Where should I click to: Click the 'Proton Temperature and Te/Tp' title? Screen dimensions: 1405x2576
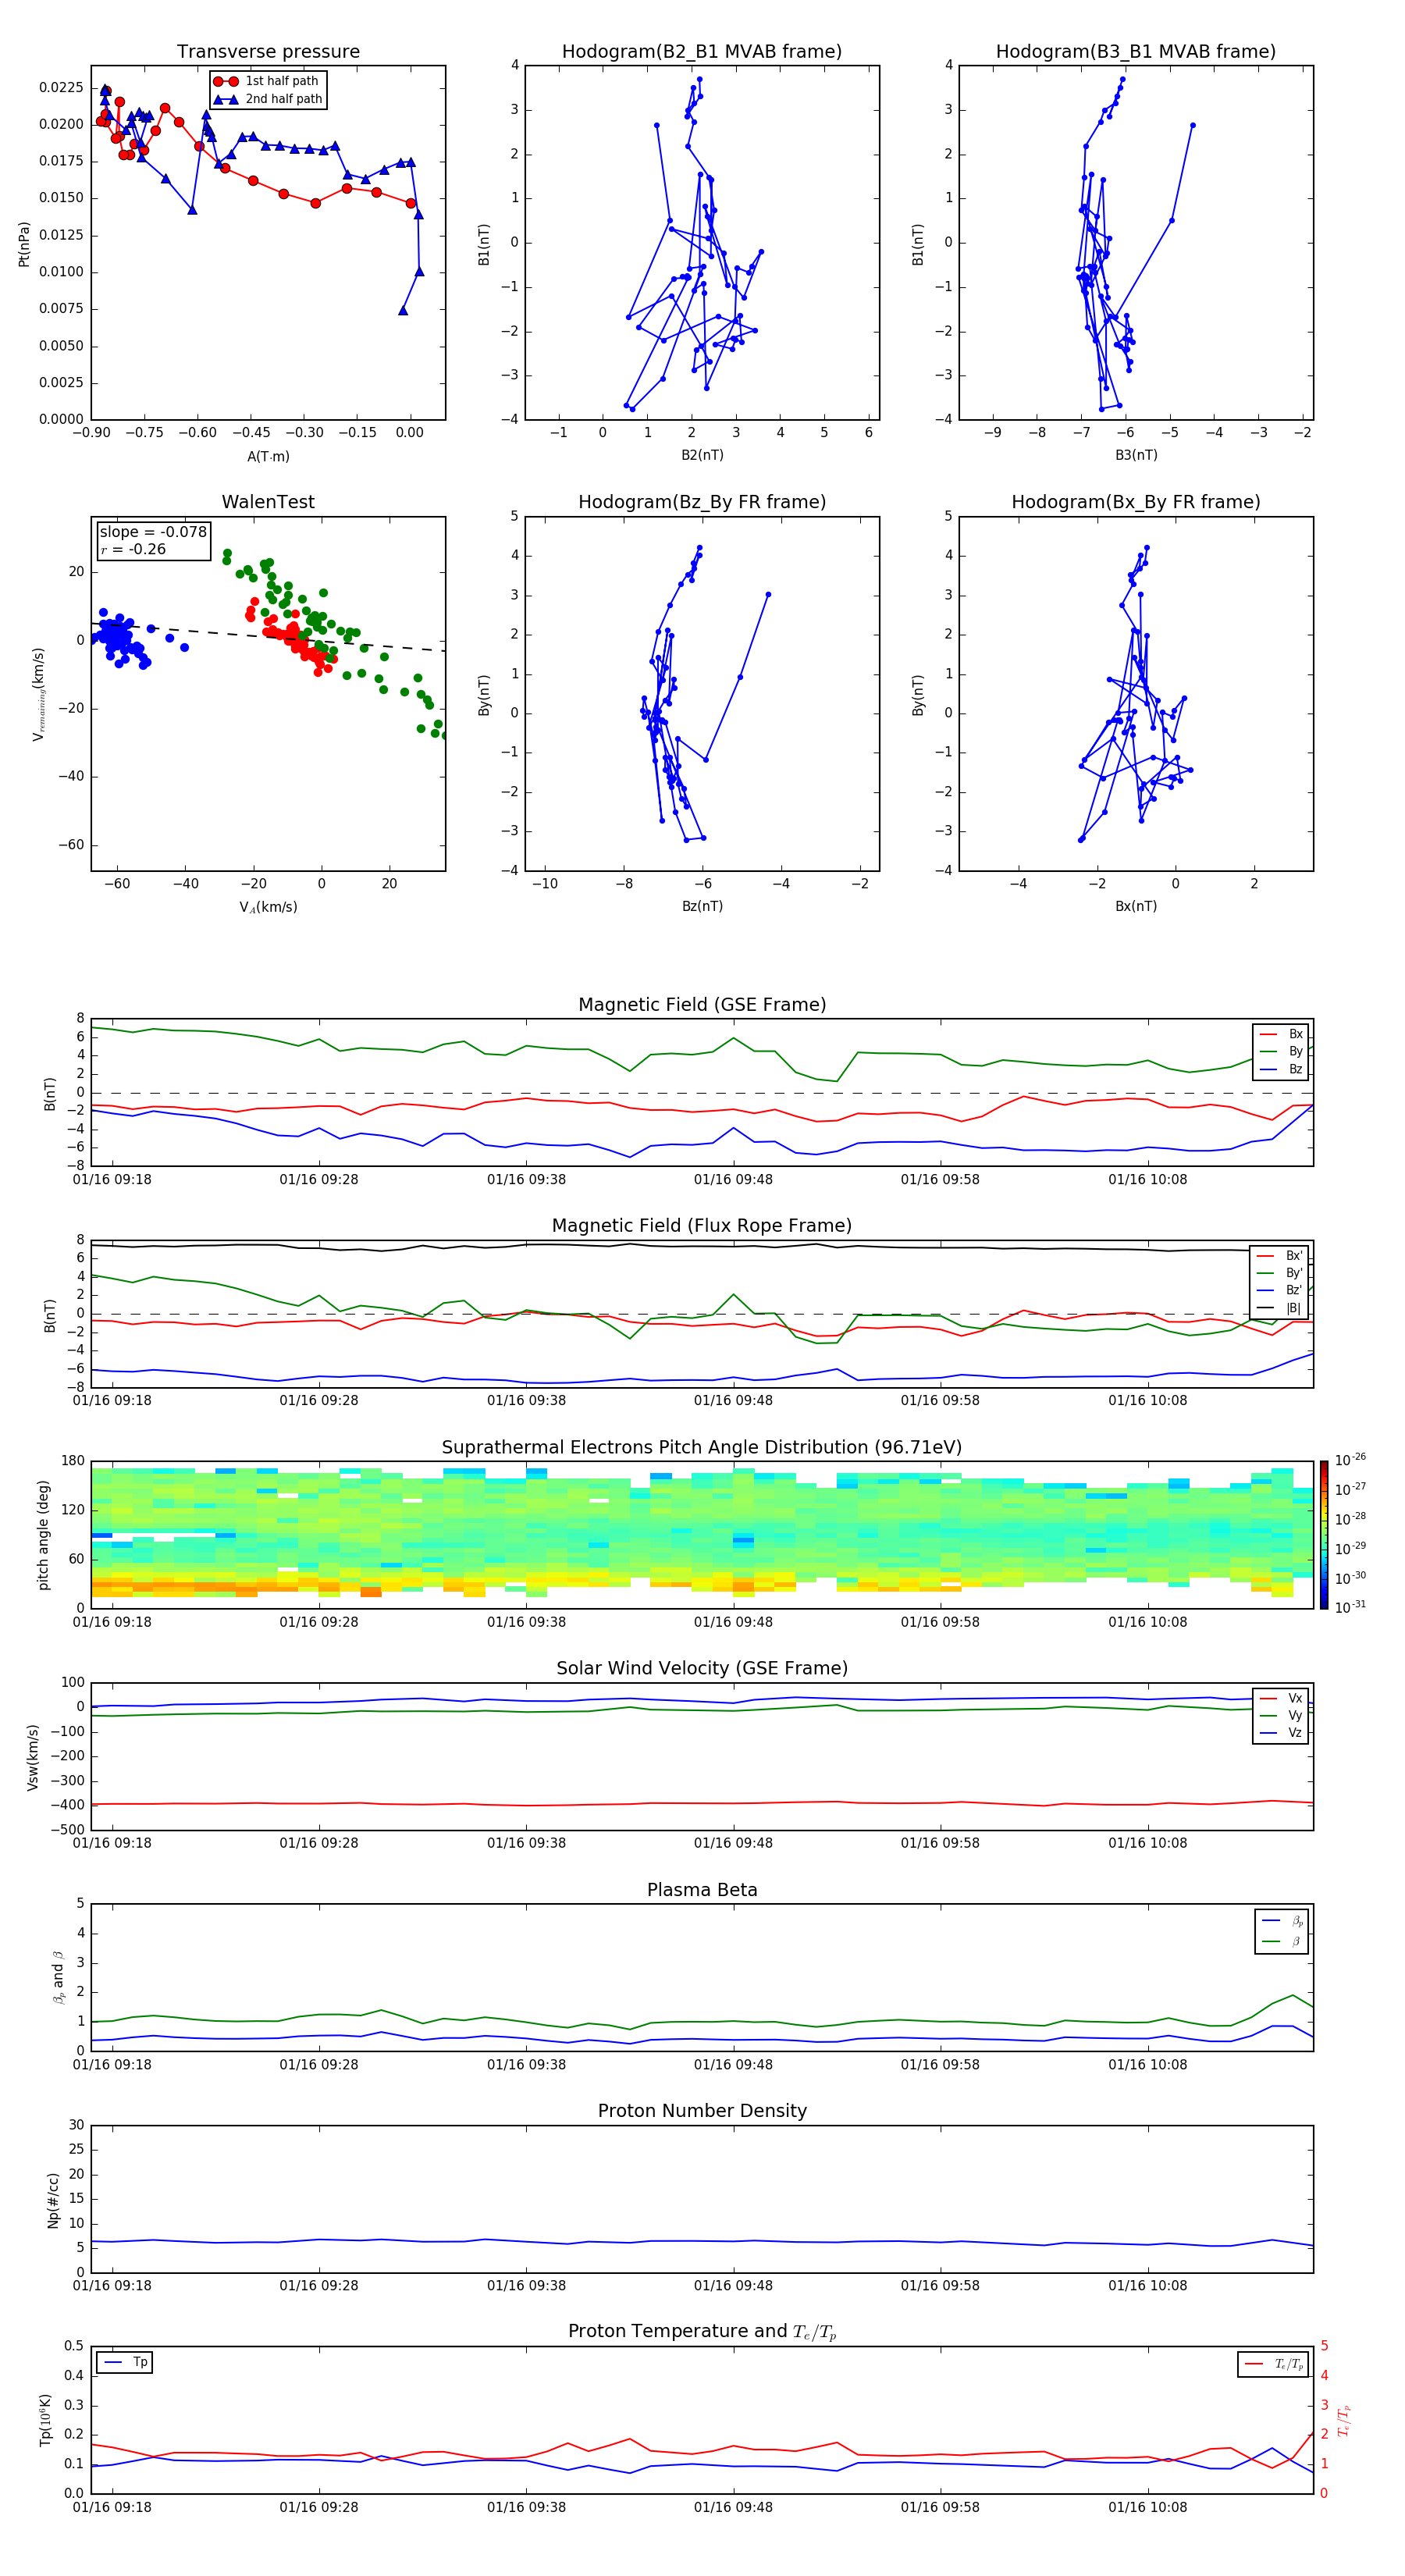(x=702, y=2331)
